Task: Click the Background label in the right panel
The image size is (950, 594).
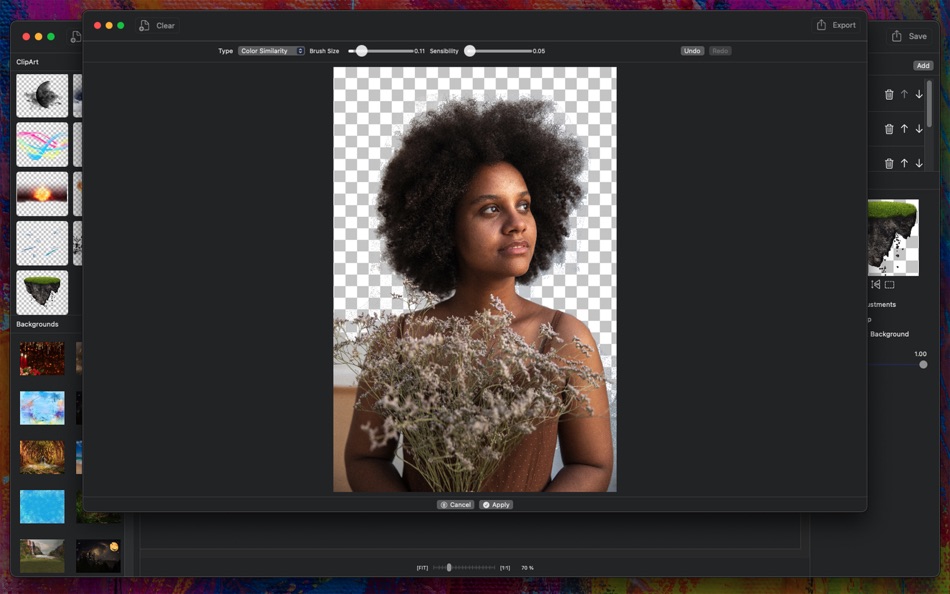Action: click(889, 334)
